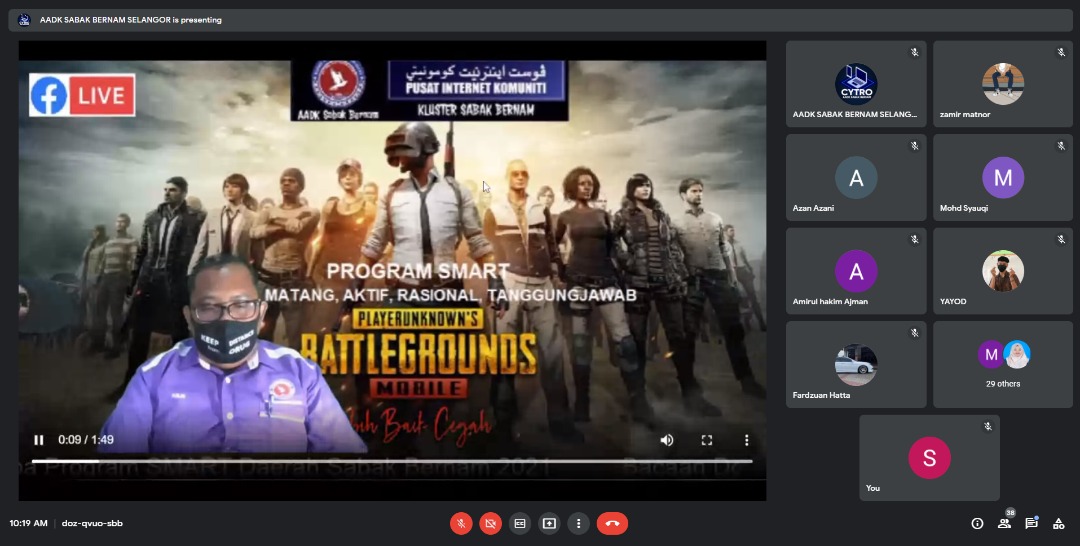This screenshot has width=1080, height=546.
Task: Click muted mic icon on zamir matnor tile
Action: (x=1061, y=52)
